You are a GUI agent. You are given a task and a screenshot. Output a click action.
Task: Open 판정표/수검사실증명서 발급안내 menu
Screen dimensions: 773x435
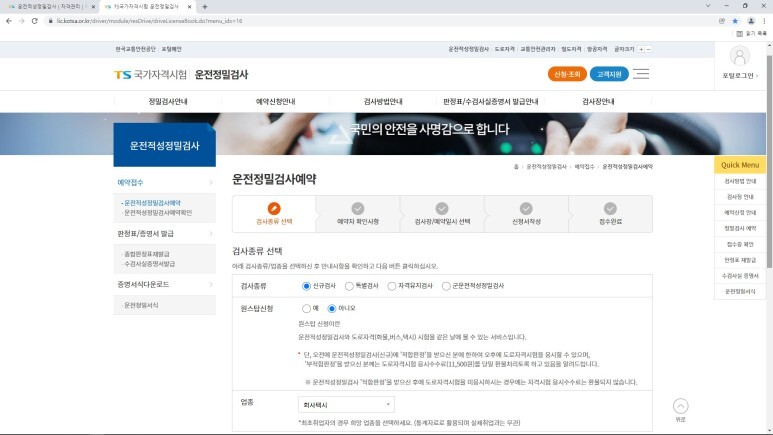pyautogui.click(x=491, y=102)
